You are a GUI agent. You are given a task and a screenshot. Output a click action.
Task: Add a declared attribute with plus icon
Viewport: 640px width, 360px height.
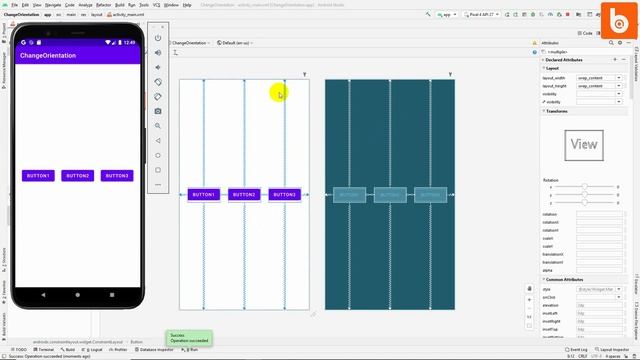(615, 60)
